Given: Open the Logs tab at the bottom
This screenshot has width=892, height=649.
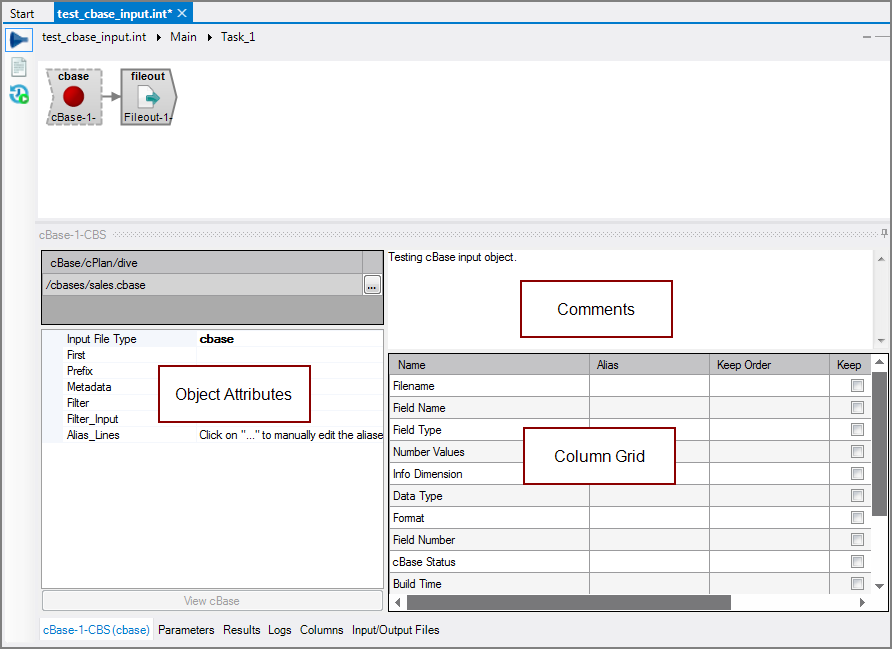Looking at the screenshot, I should (x=280, y=630).
